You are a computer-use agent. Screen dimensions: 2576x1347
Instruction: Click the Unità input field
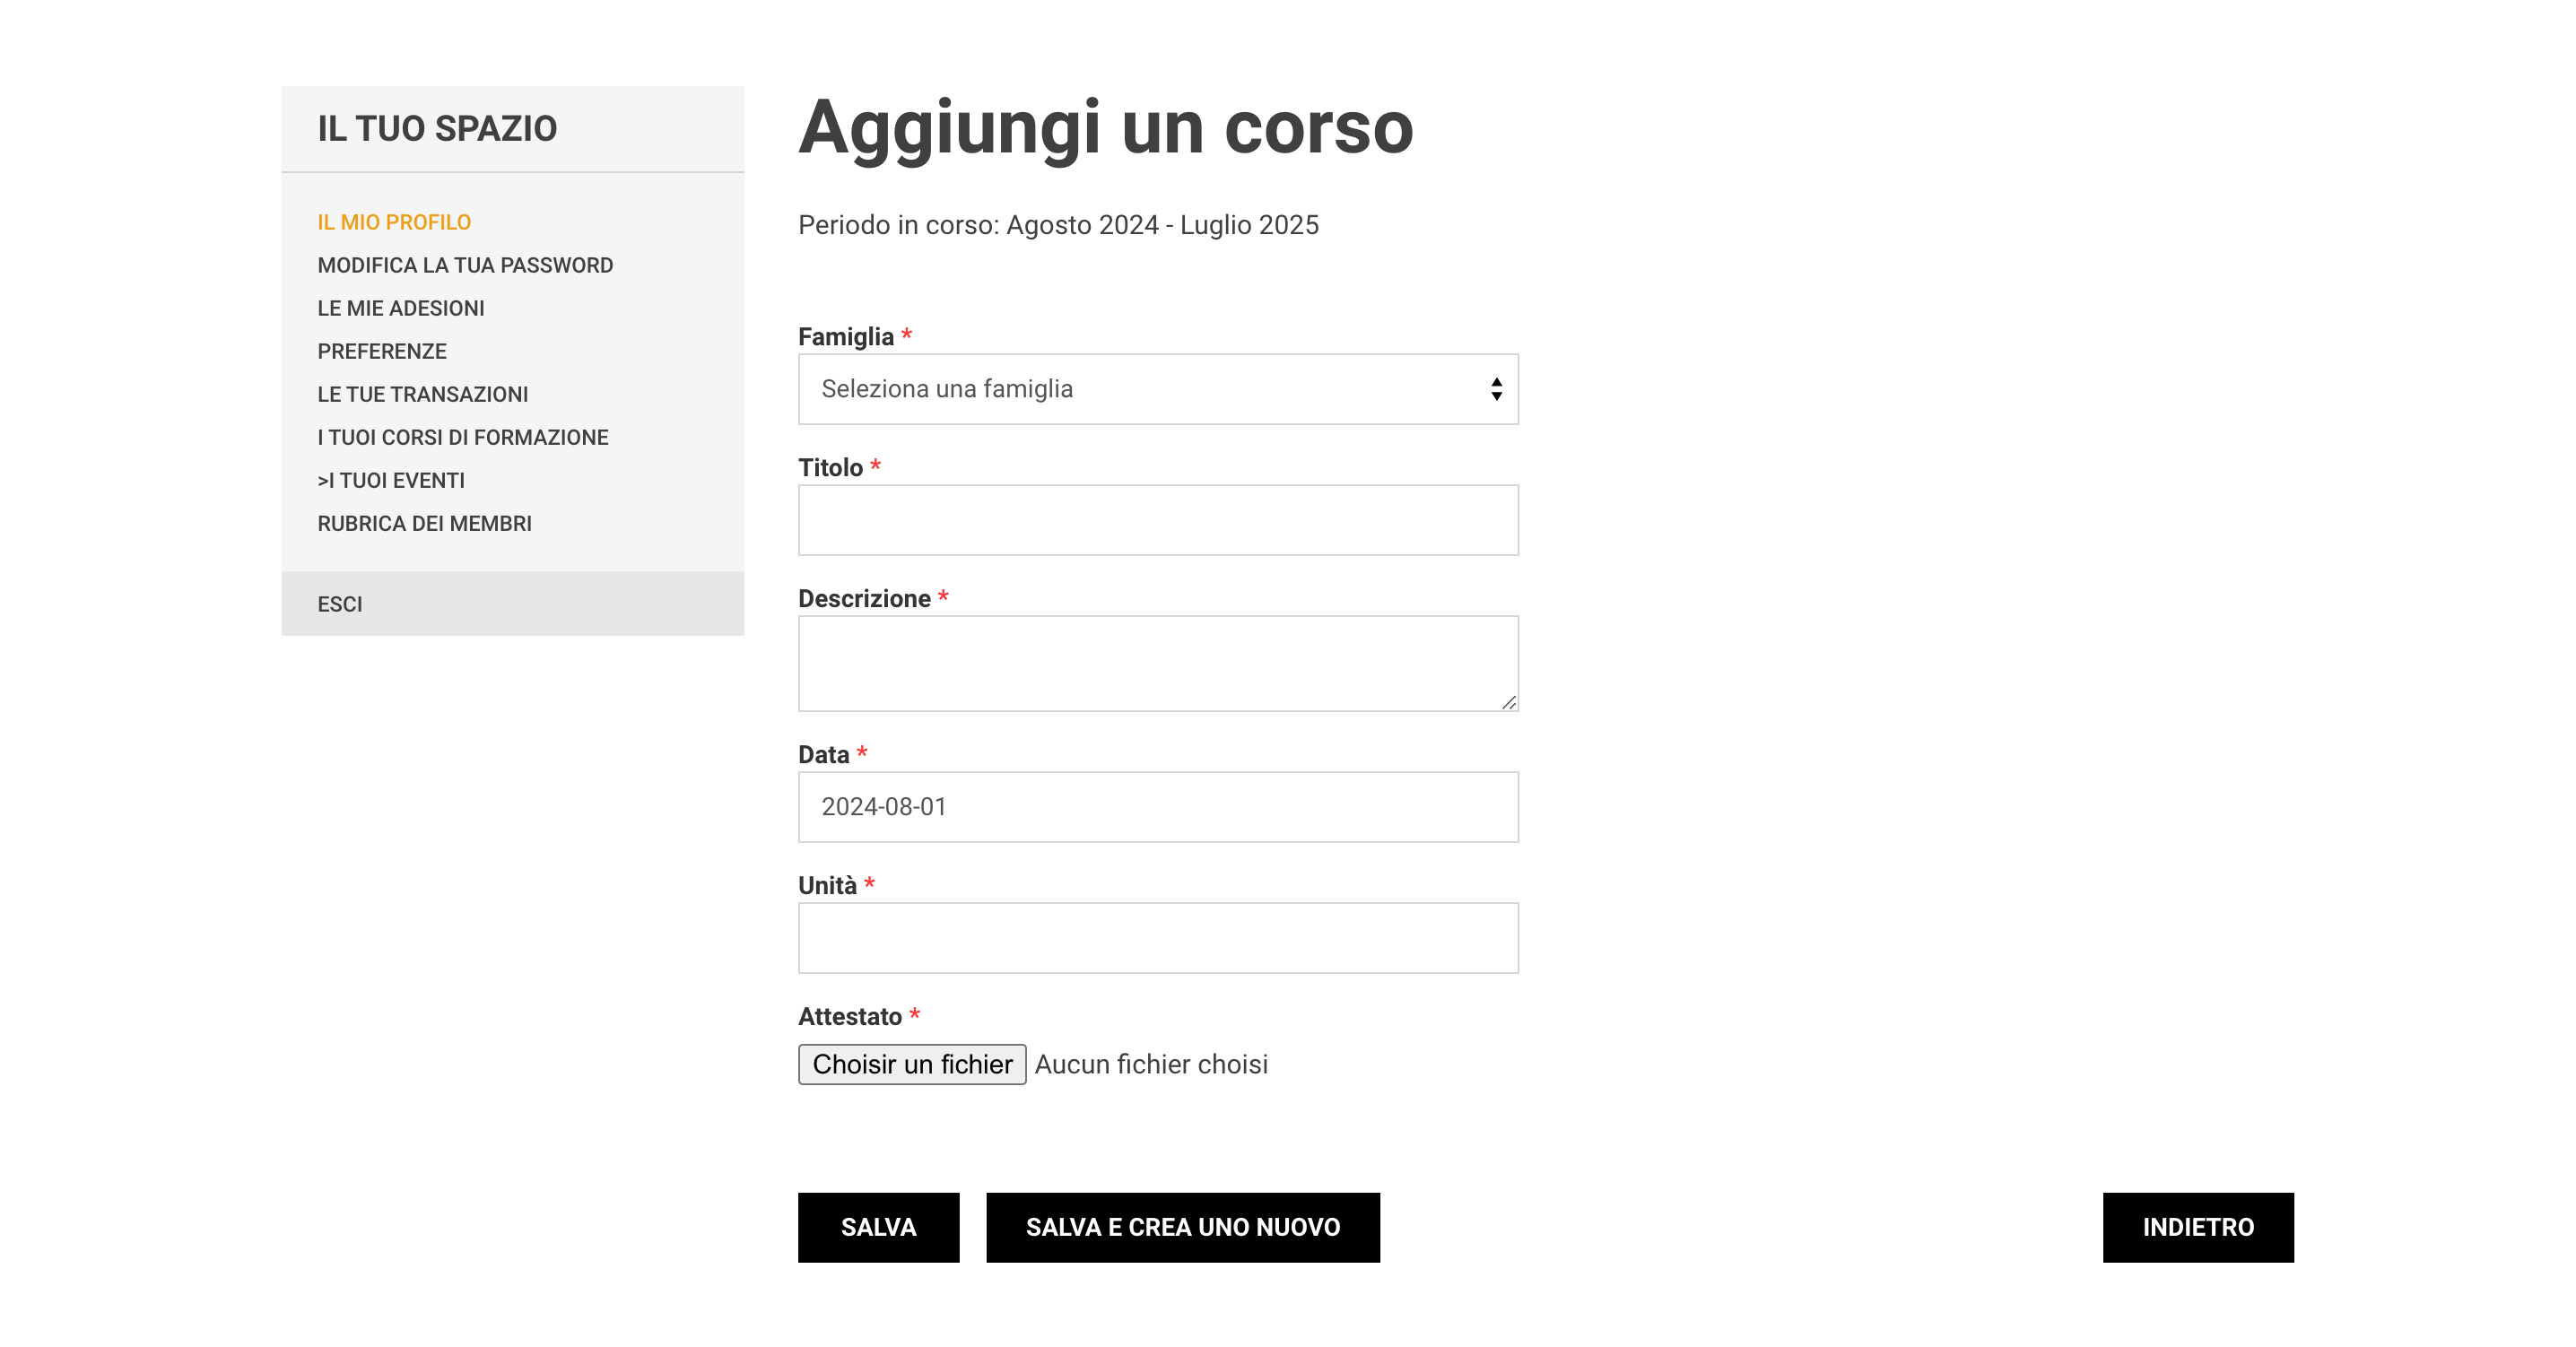pos(1157,938)
